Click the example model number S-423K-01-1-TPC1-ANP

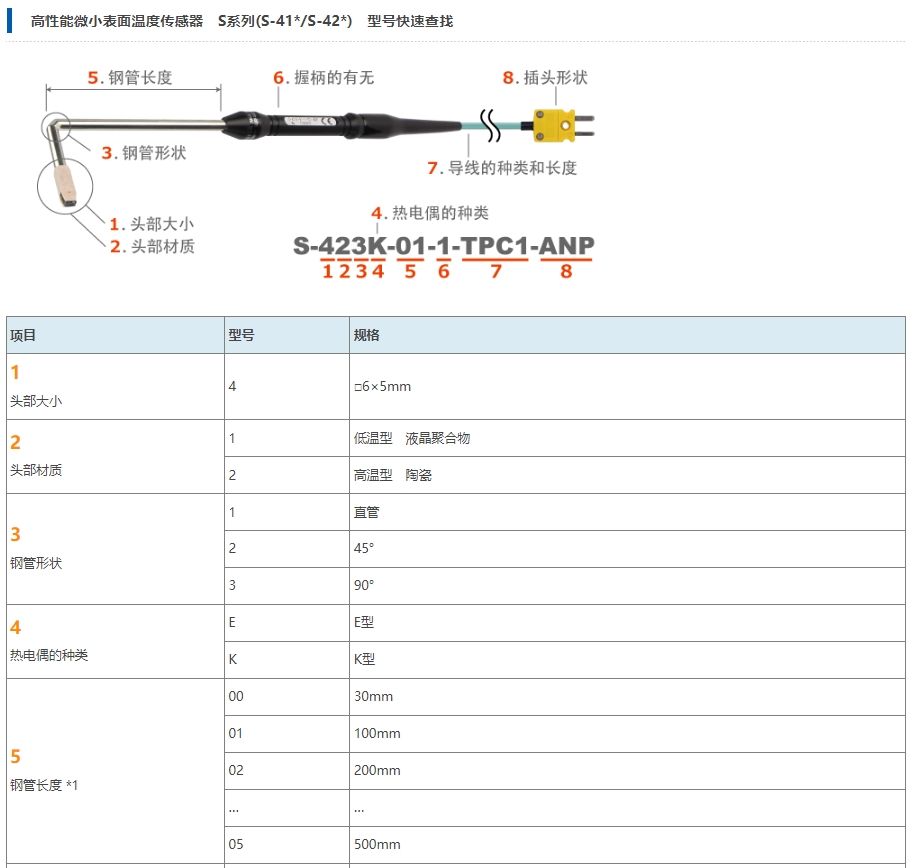(444, 246)
